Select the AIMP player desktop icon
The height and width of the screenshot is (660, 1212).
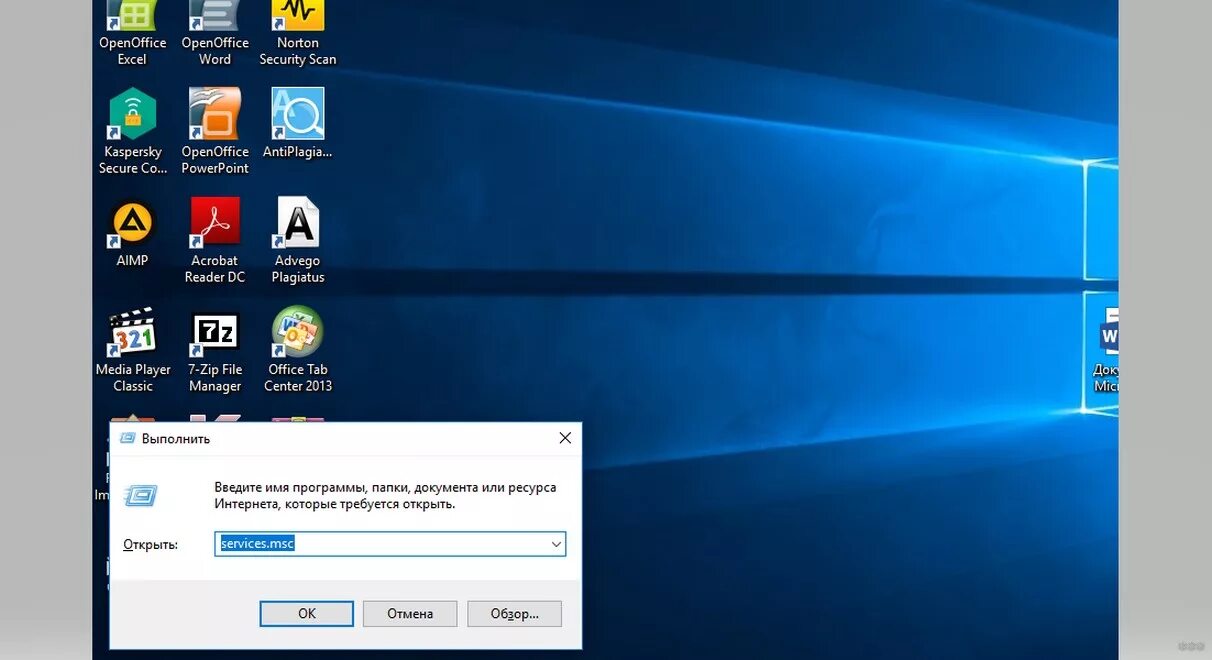click(132, 231)
